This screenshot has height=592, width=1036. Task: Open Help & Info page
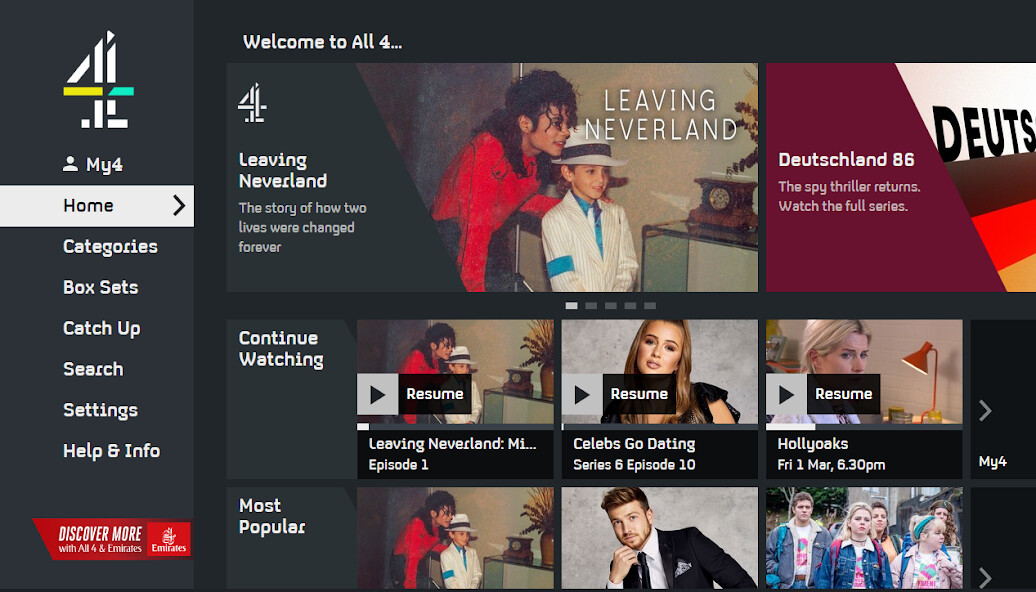(x=112, y=451)
